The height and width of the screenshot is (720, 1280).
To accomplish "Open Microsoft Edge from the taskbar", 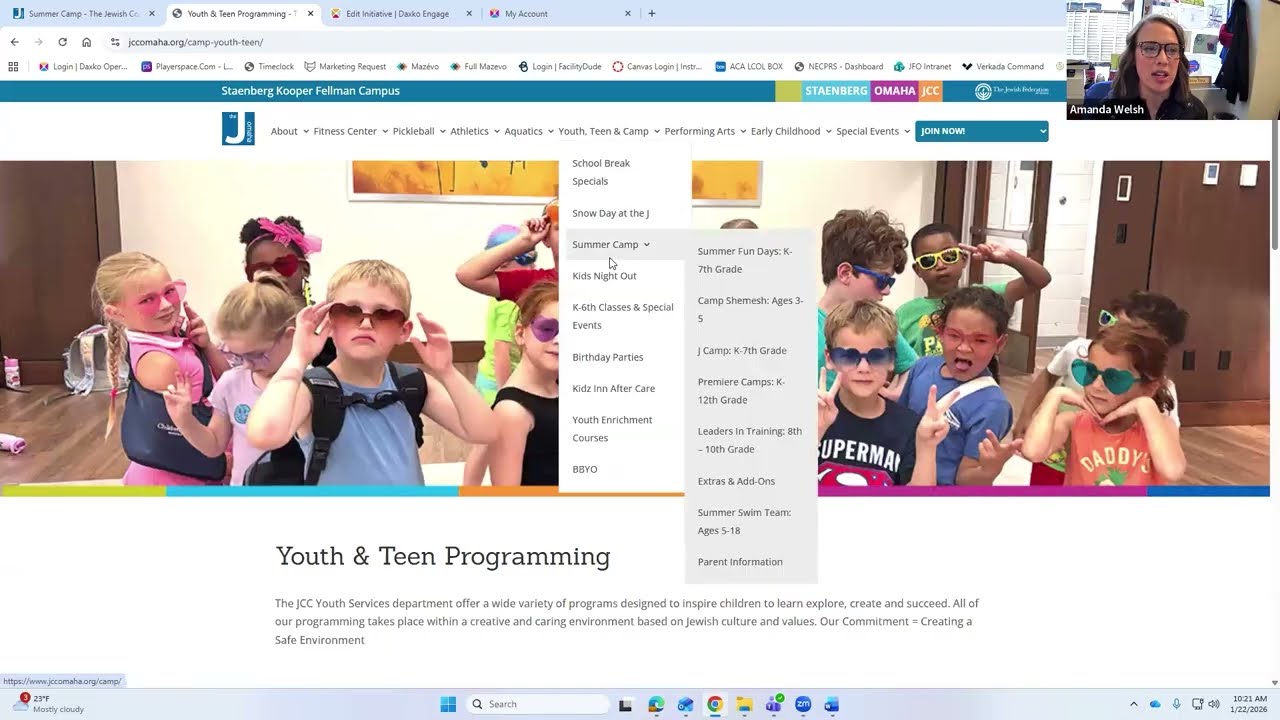I will tap(656, 704).
